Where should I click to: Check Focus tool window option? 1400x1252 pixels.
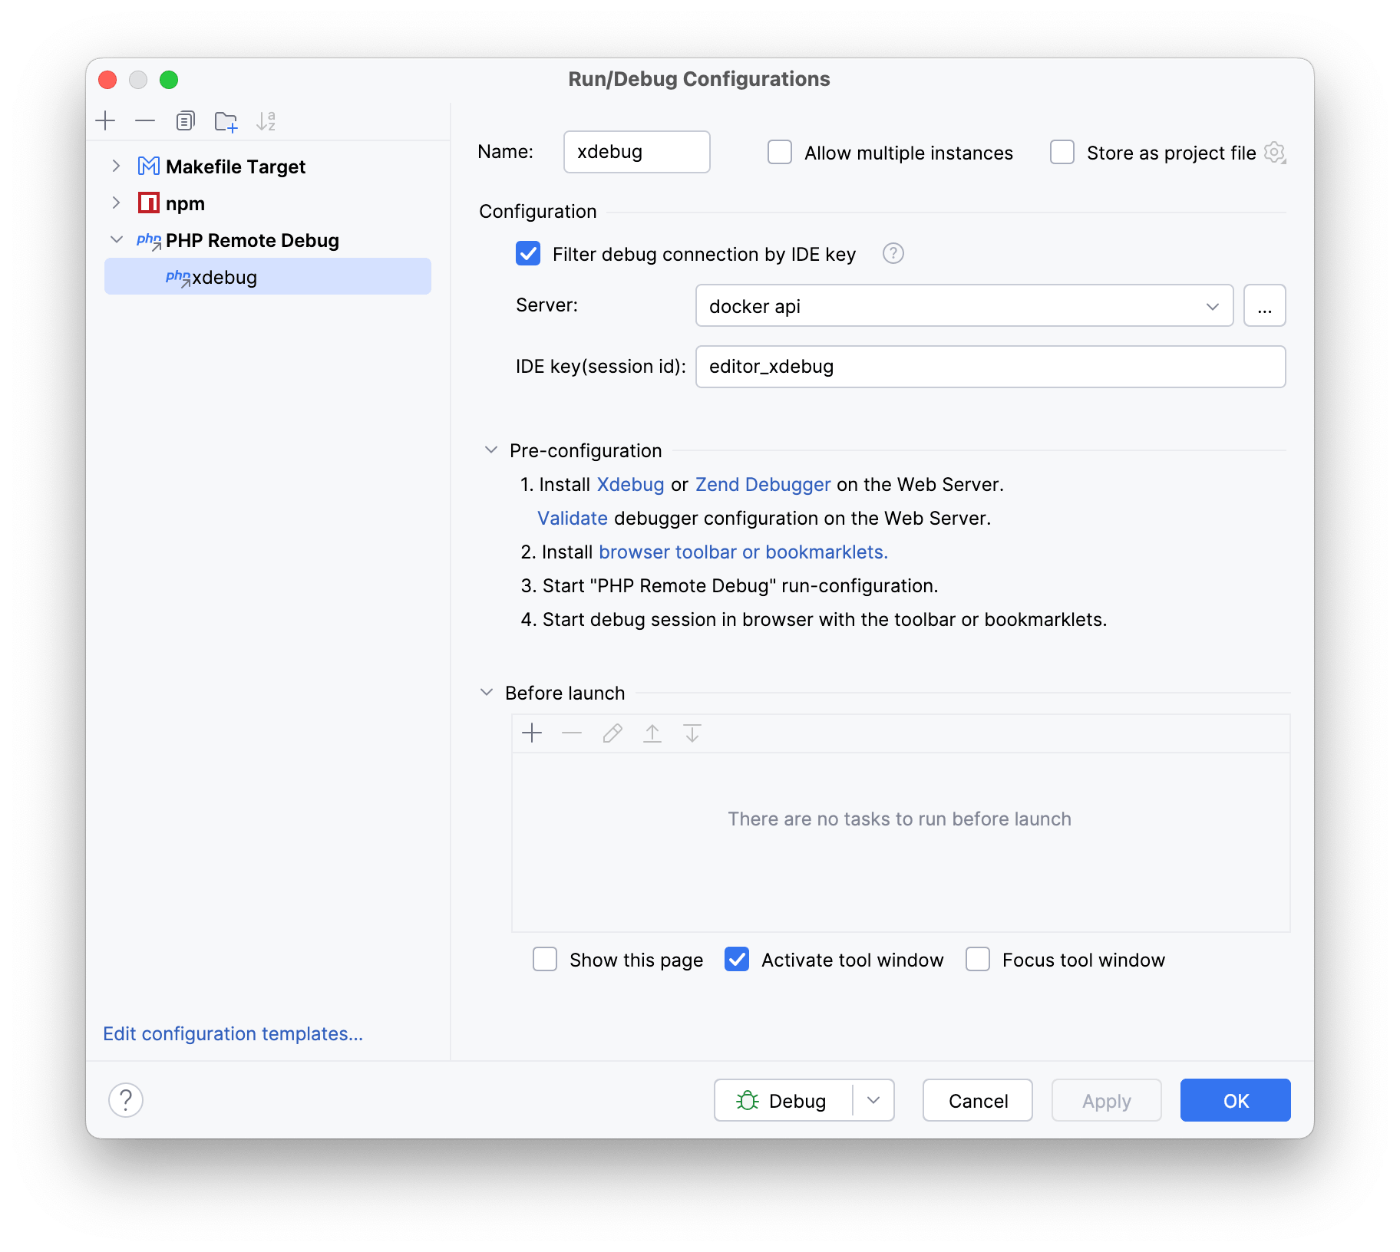(978, 960)
